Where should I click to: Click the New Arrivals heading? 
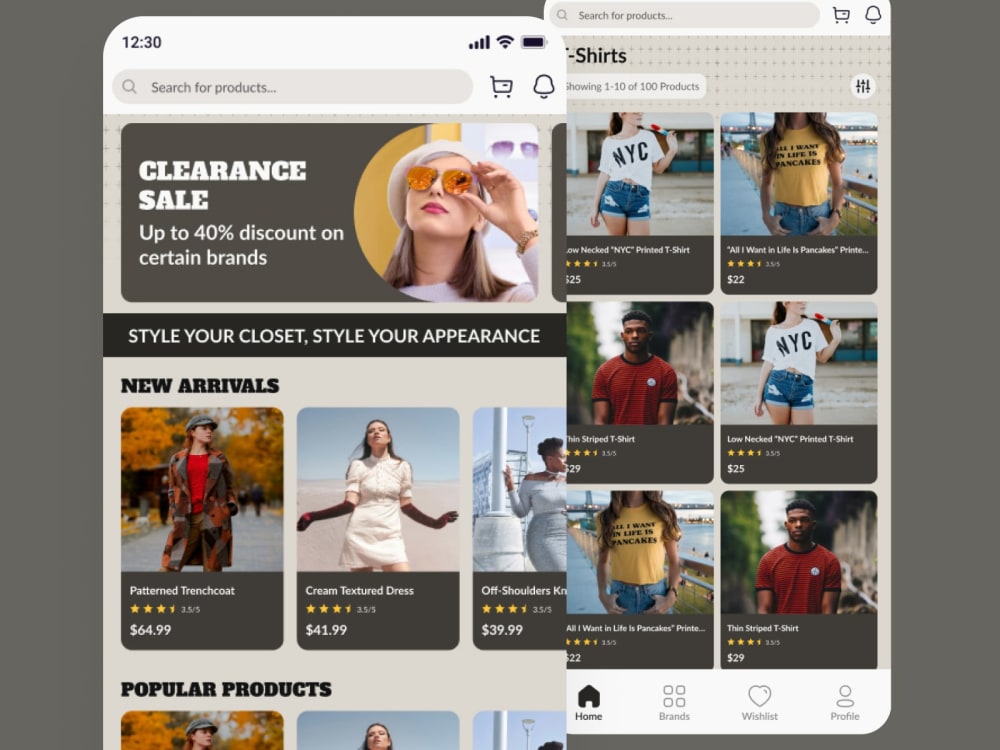200,386
